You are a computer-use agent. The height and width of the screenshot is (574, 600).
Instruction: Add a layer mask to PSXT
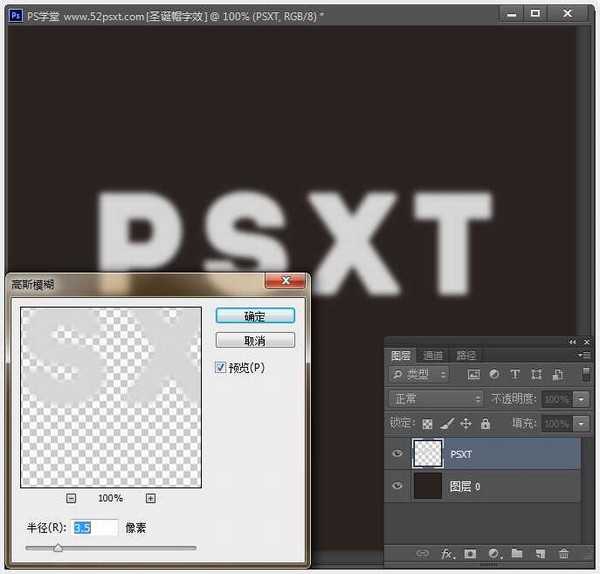(x=469, y=553)
